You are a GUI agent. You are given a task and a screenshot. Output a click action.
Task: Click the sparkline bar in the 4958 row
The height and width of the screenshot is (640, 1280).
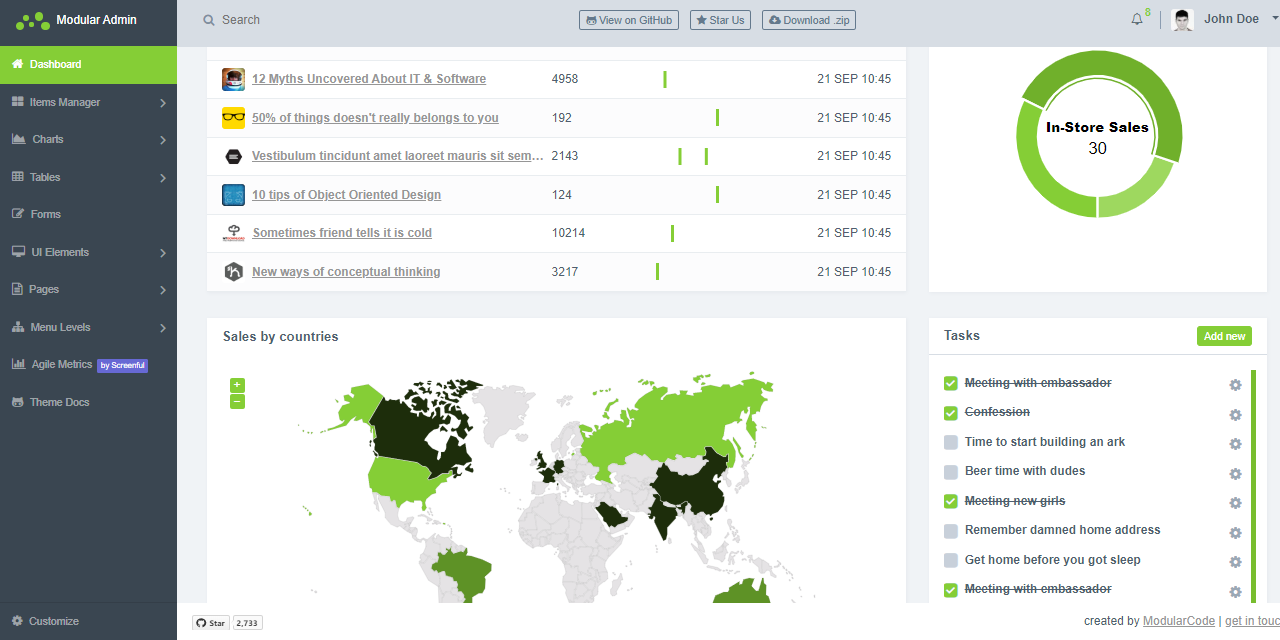pos(665,79)
